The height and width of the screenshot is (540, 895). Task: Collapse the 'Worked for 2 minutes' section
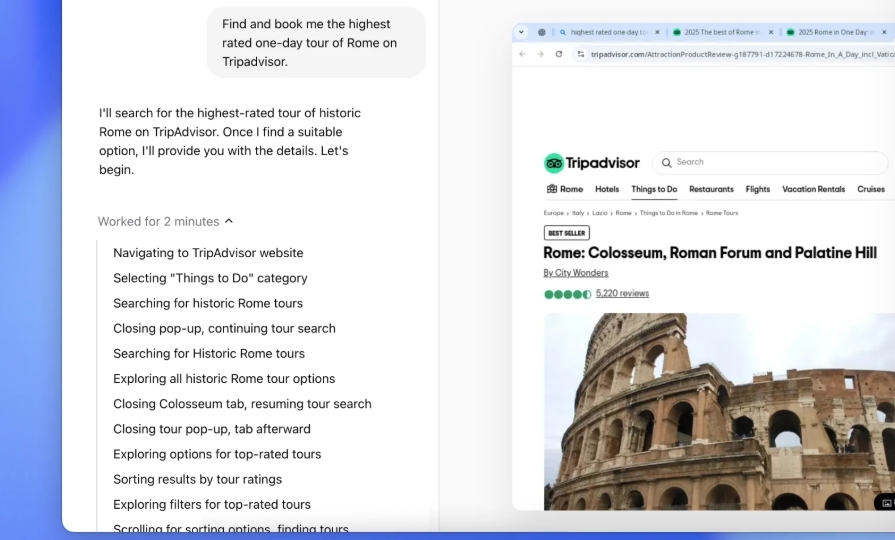(x=228, y=221)
